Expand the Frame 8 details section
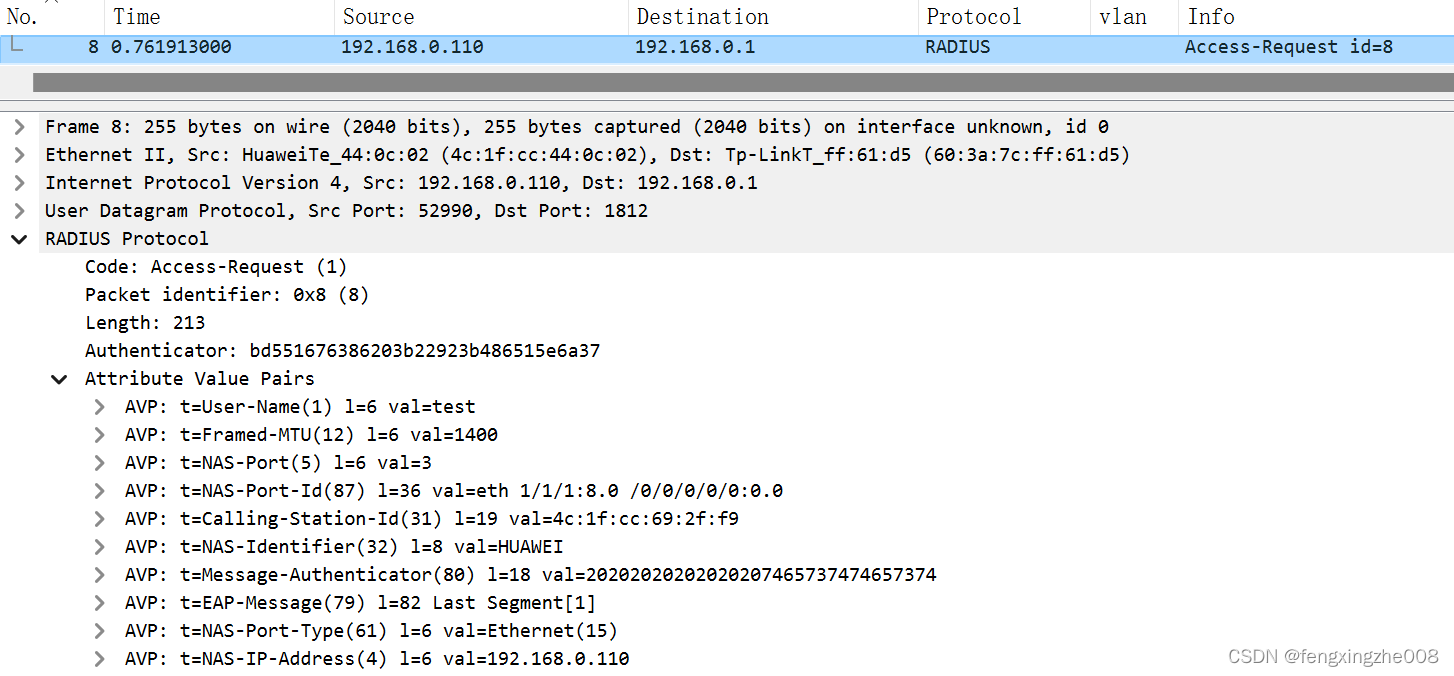The image size is (1454, 676). (19, 126)
